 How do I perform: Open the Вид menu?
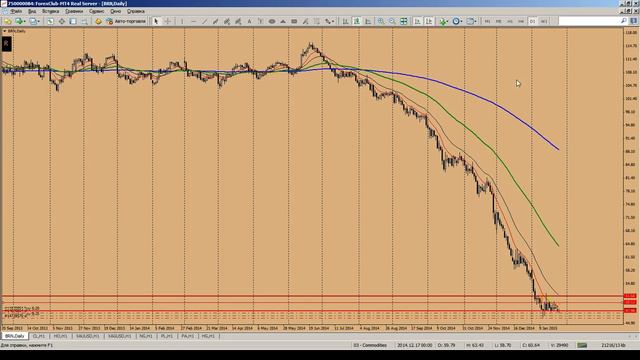(x=32, y=11)
